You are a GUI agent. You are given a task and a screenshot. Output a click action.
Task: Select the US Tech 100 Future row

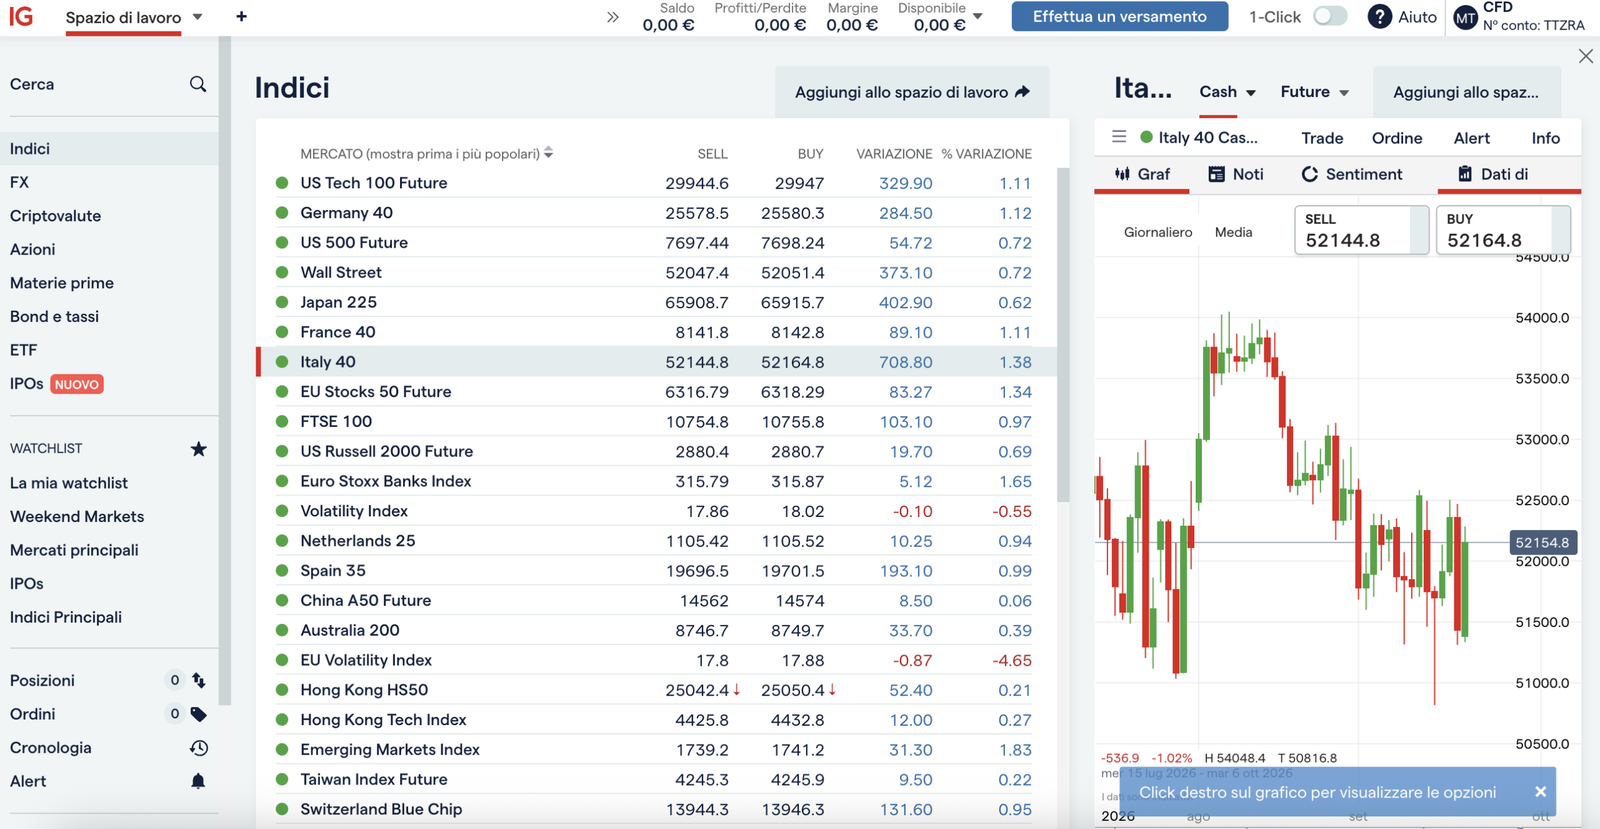coord(657,183)
